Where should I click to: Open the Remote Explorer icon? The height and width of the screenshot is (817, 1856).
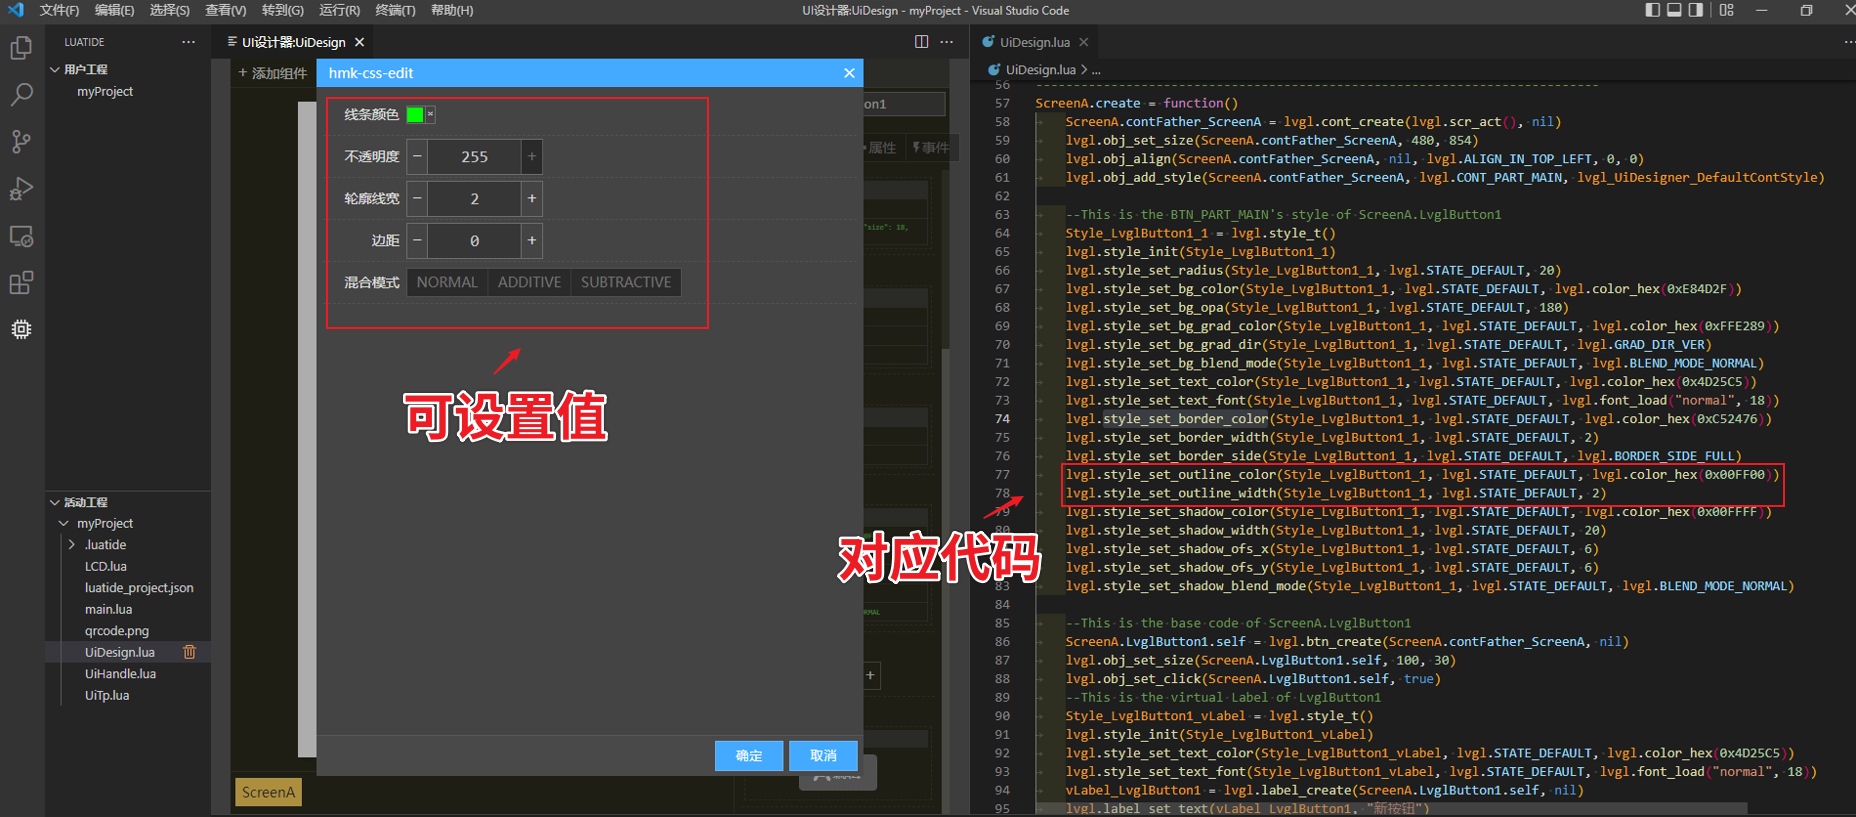21,236
